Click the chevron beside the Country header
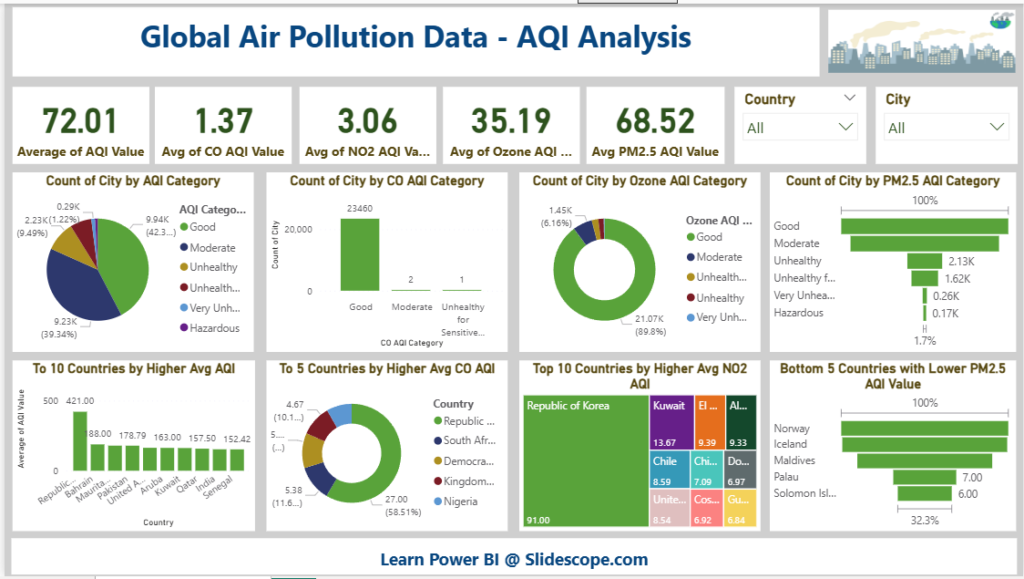1024x579 pixels. click(849, 98)
